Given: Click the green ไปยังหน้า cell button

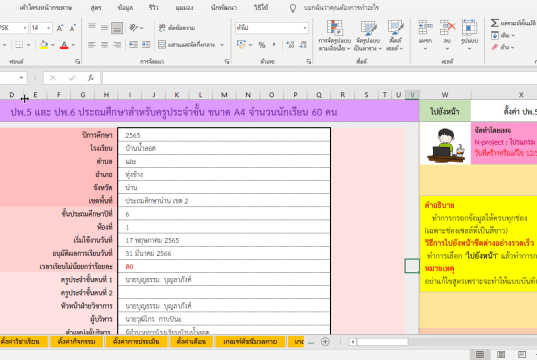Looking at the screenshot, I should click(445, 111).
